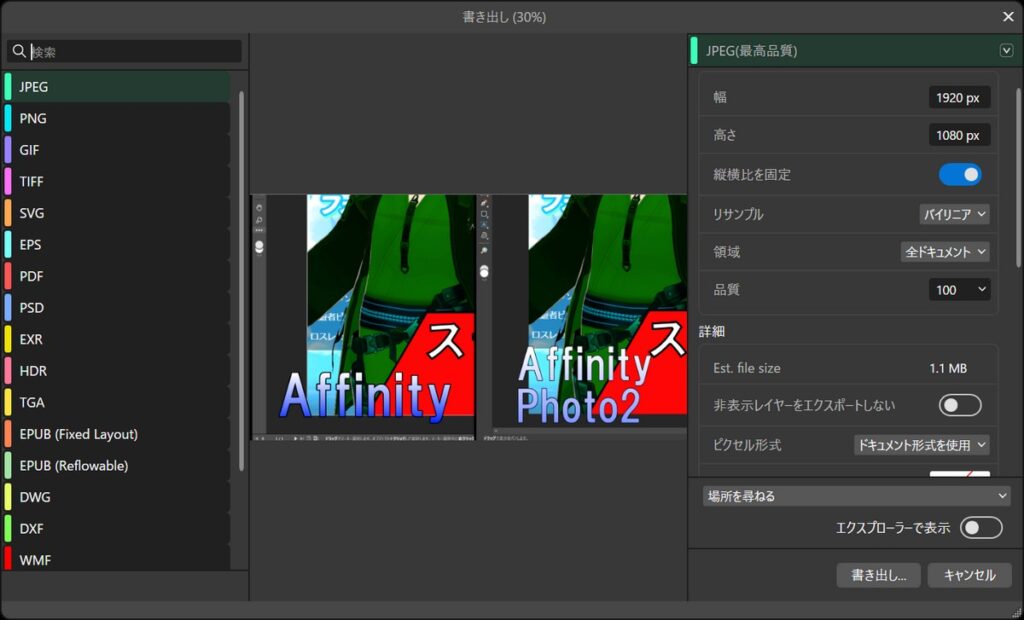Choose PNG format in the list
Screen dimensions: 1024x620
click(x=33, y=118)
